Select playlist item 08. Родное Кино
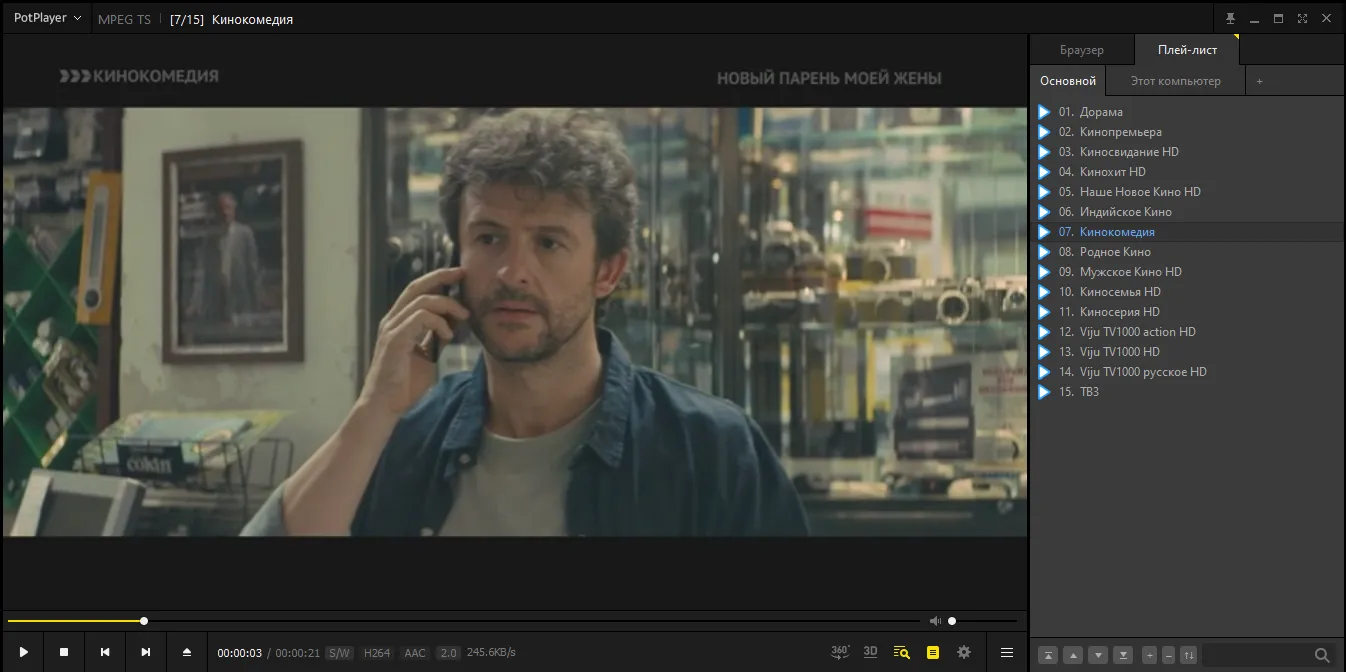This screenshot has width=1346, height=672. click(1187, 252)
